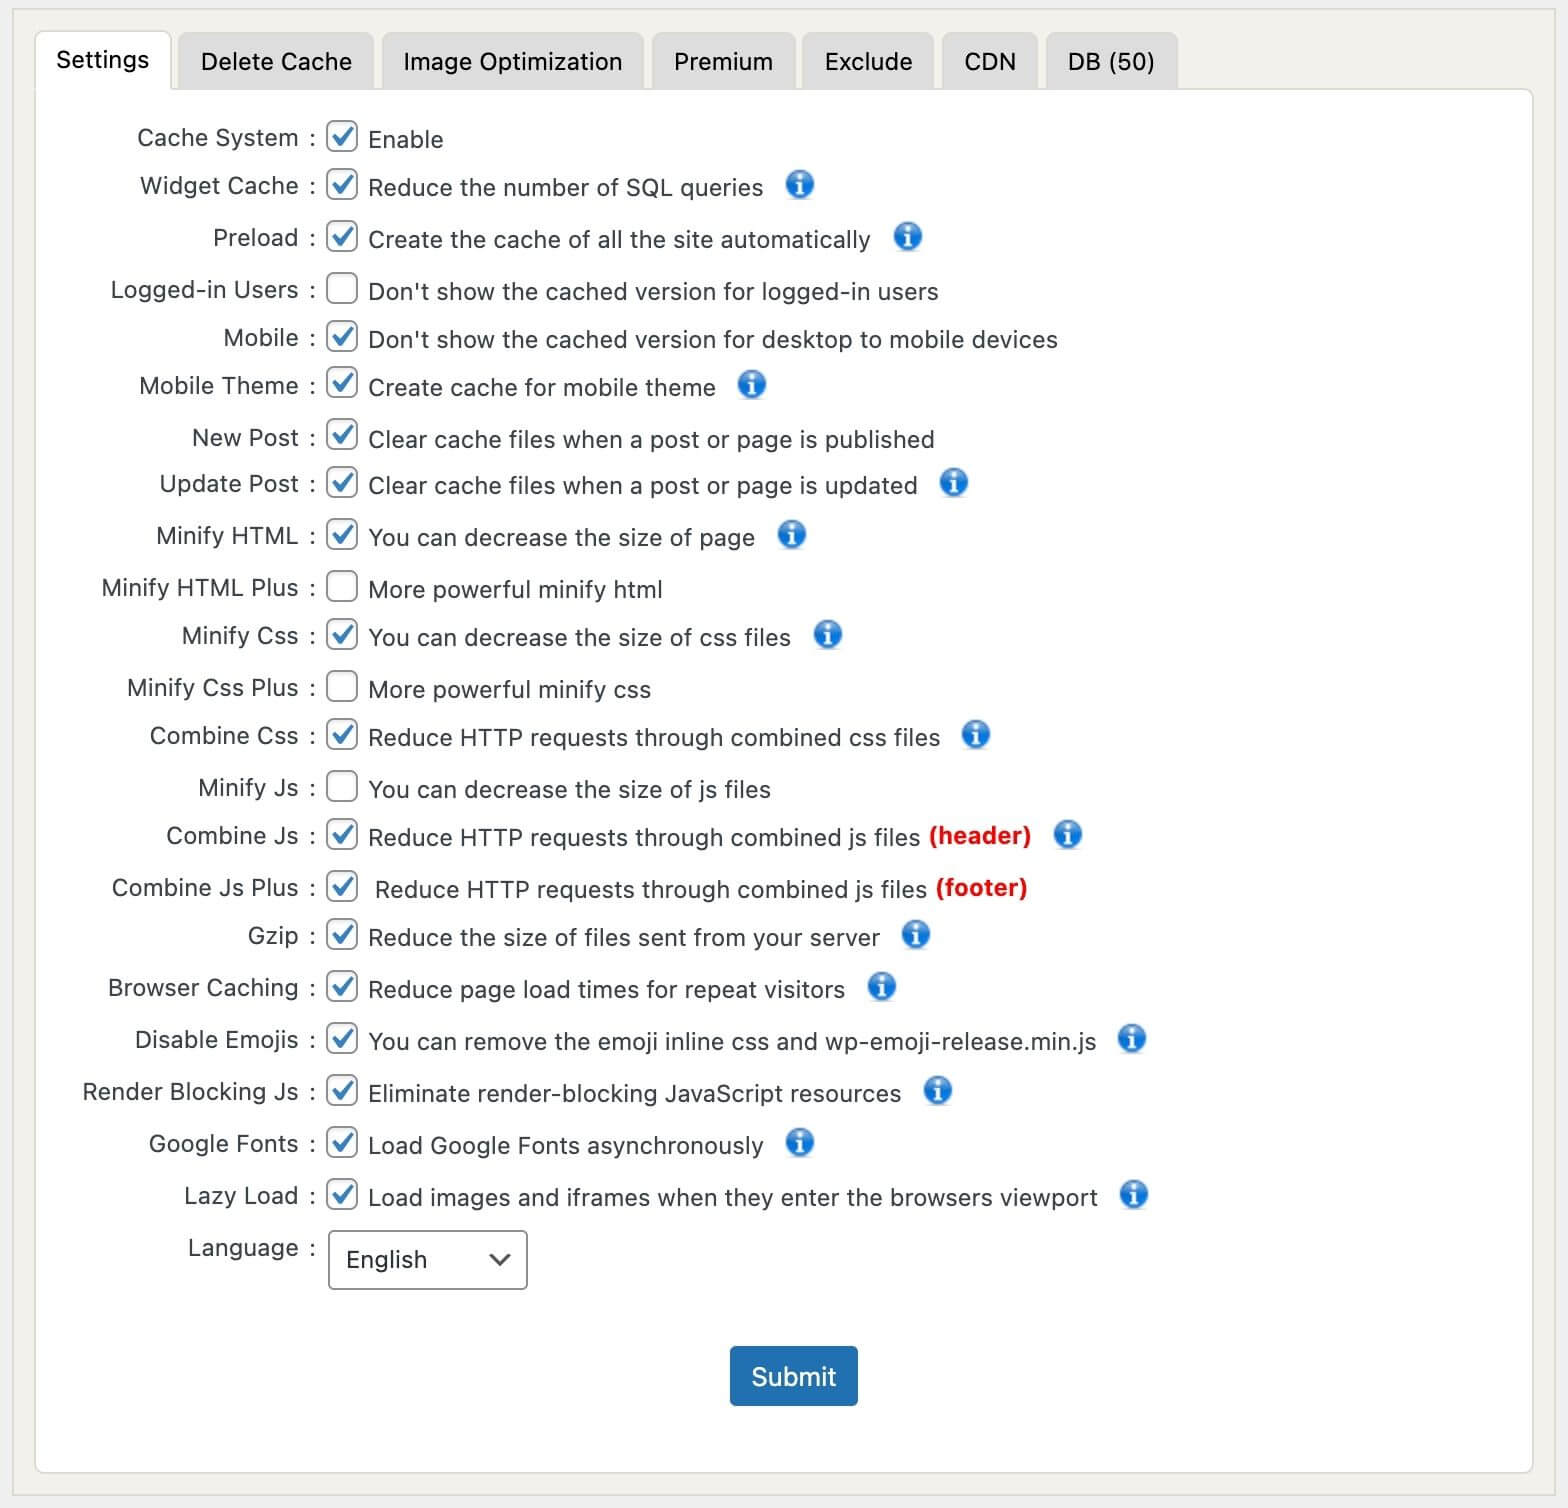
Task: Click the Submit button
Action: (x=794, y=1376)
